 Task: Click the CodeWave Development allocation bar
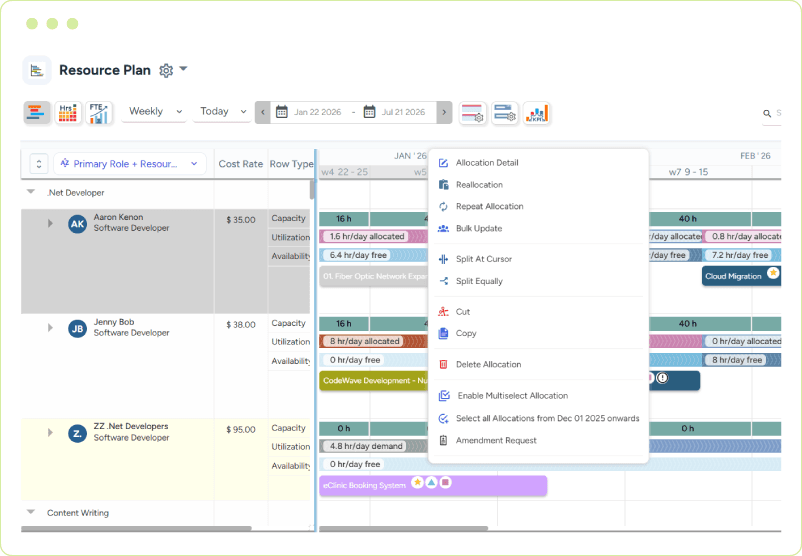click(374, 381)
